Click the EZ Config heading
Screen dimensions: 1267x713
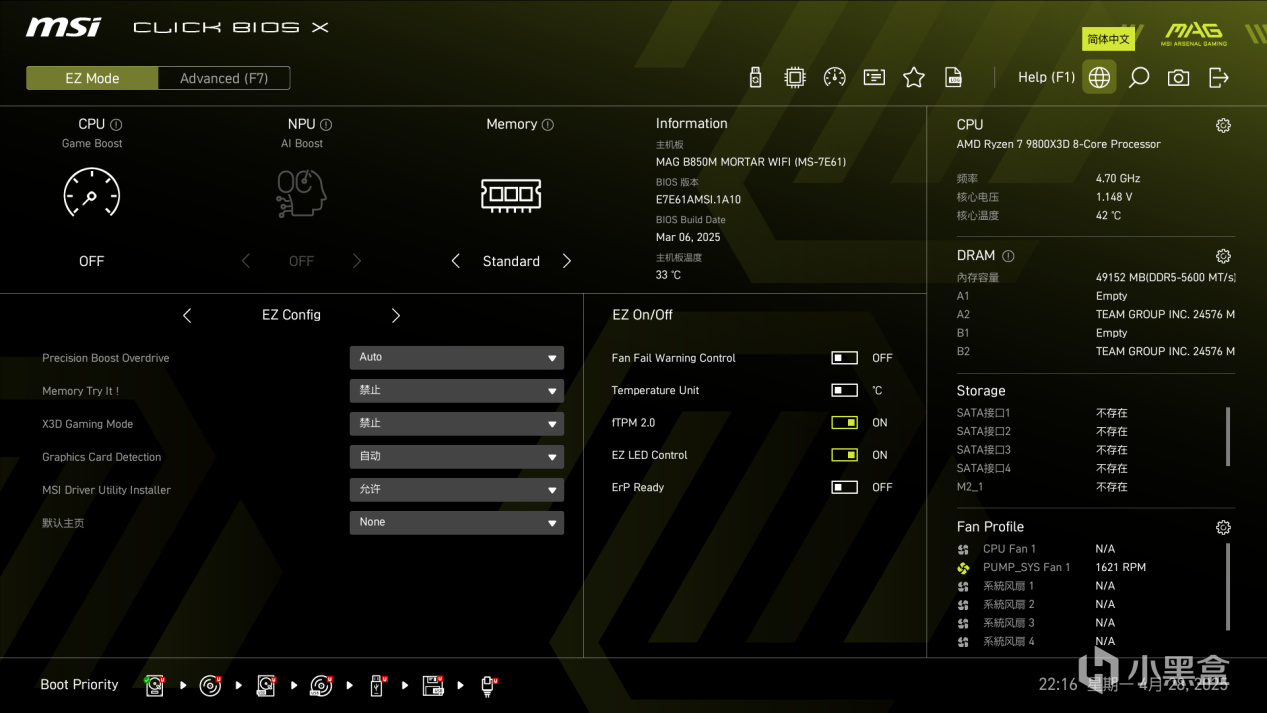(x=291, y=315)
